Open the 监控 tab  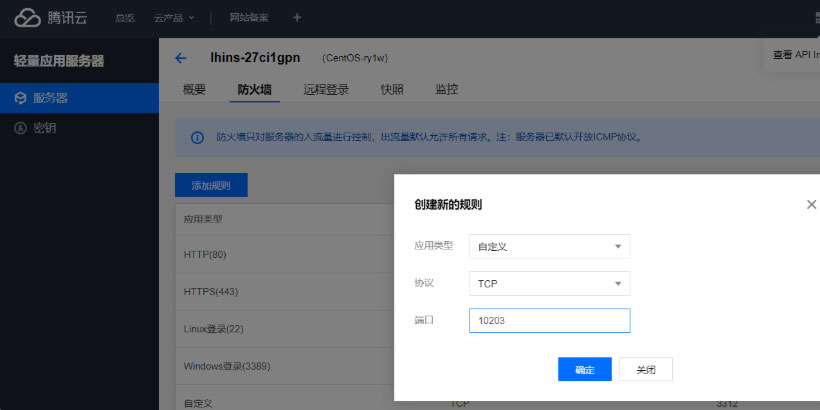(x=447, y=89)
